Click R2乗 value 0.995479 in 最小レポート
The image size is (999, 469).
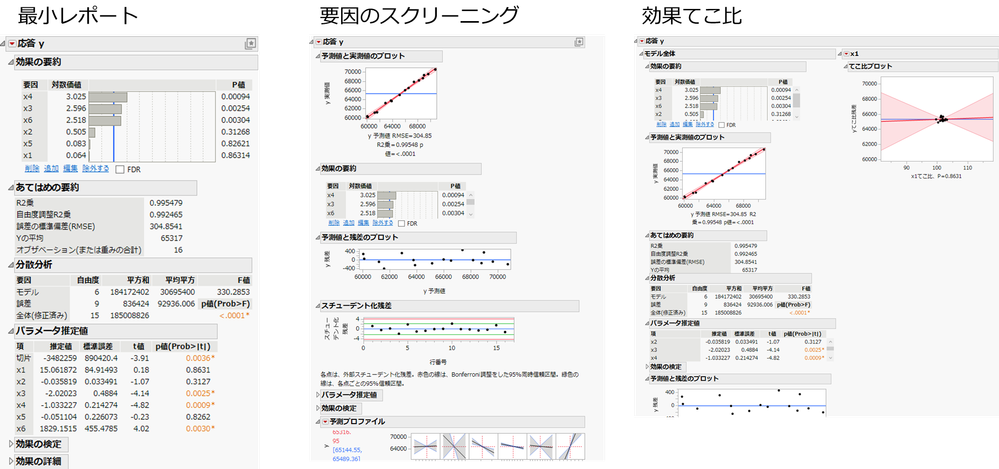point(166,203)
